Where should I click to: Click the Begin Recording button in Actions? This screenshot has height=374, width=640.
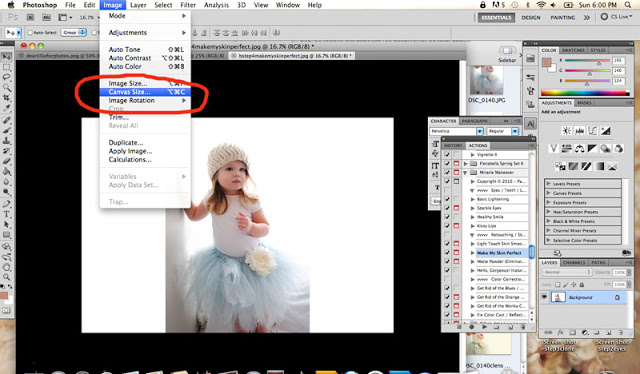[472, 327]
